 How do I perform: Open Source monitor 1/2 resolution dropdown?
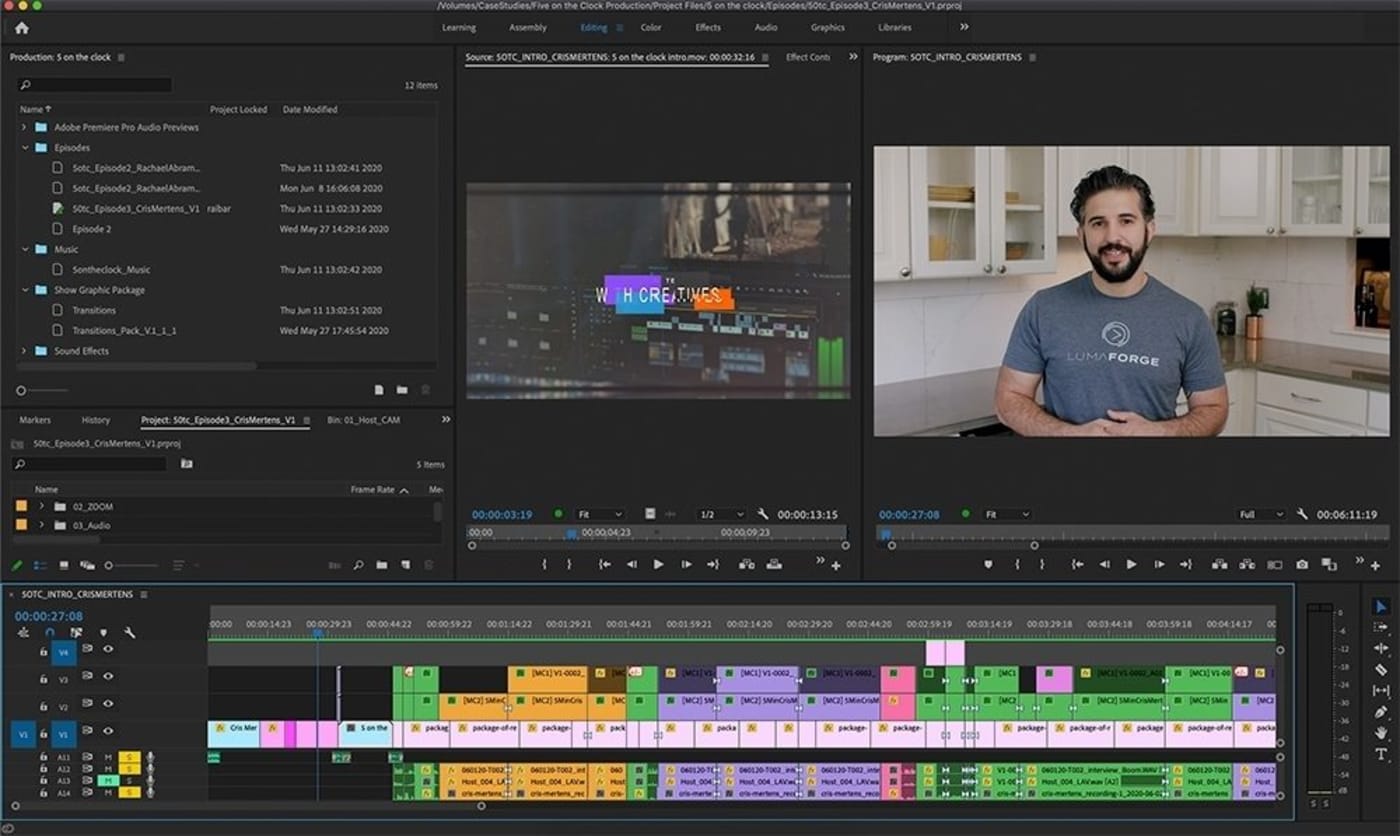721,514
